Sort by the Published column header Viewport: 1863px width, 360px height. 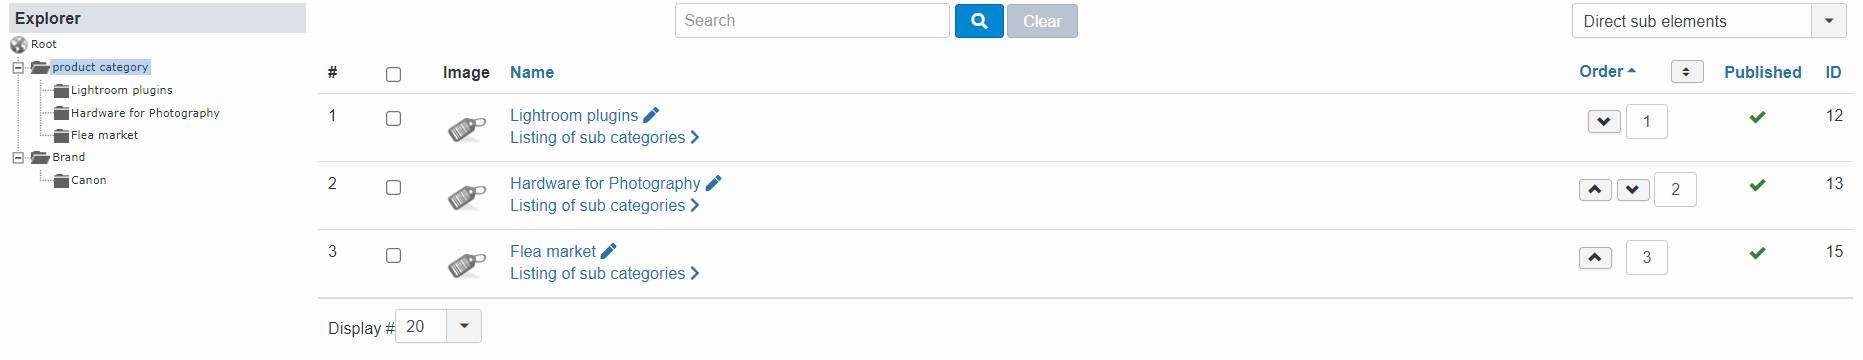pos(1762,72)
